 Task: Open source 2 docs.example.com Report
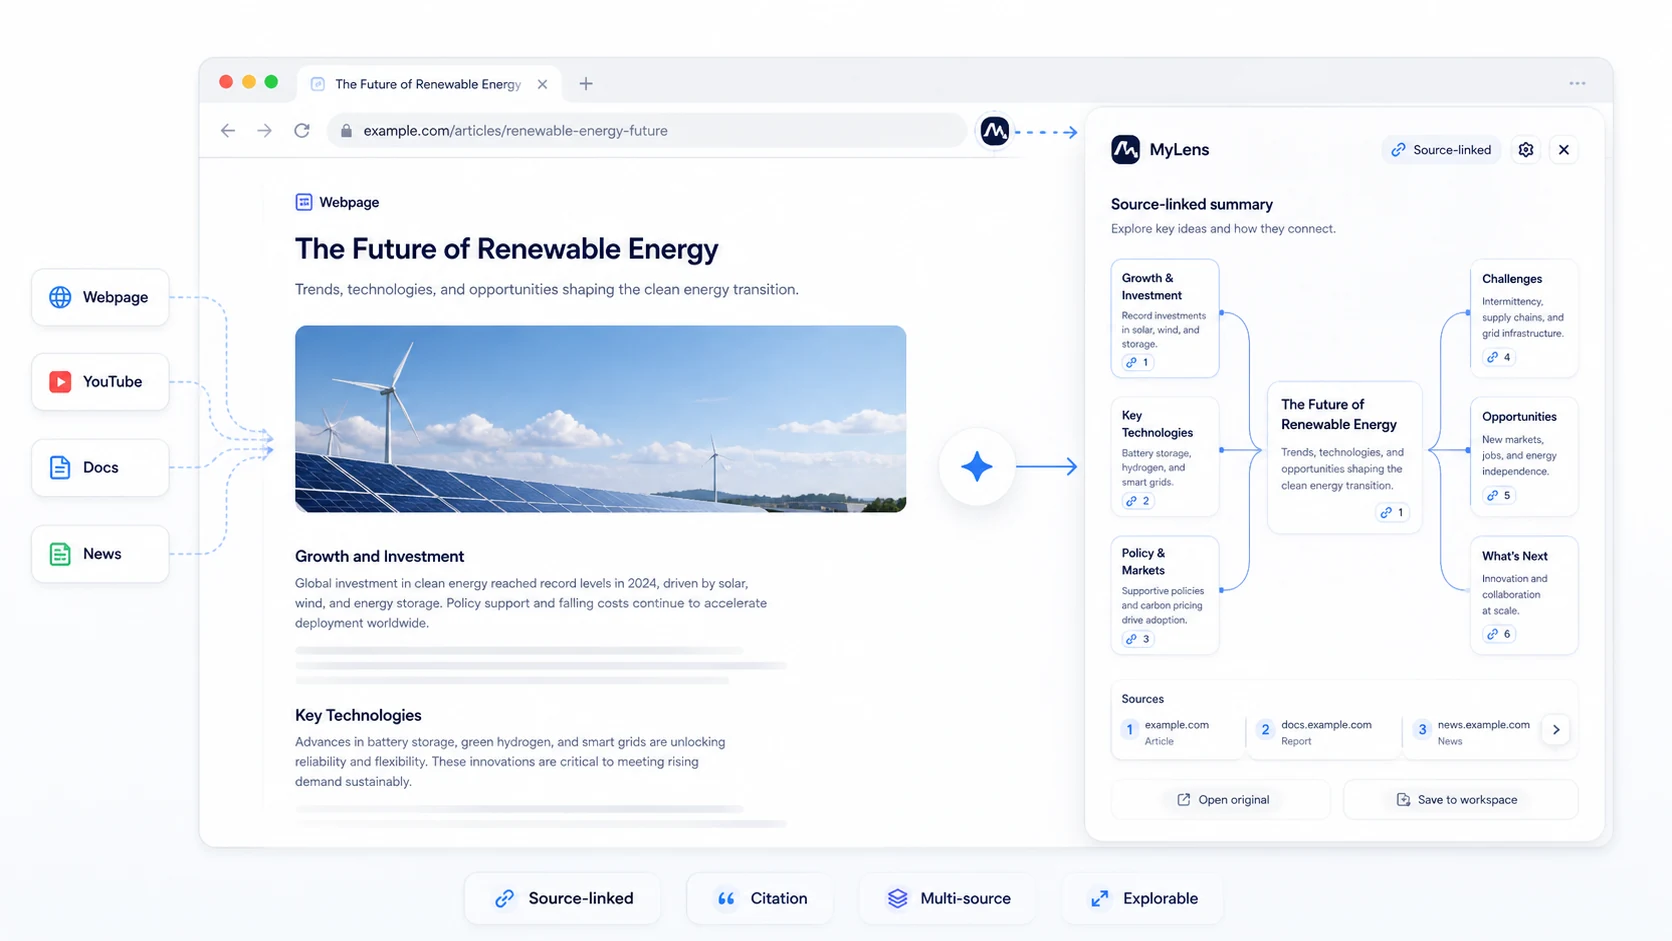click(x=1324, y=732)
